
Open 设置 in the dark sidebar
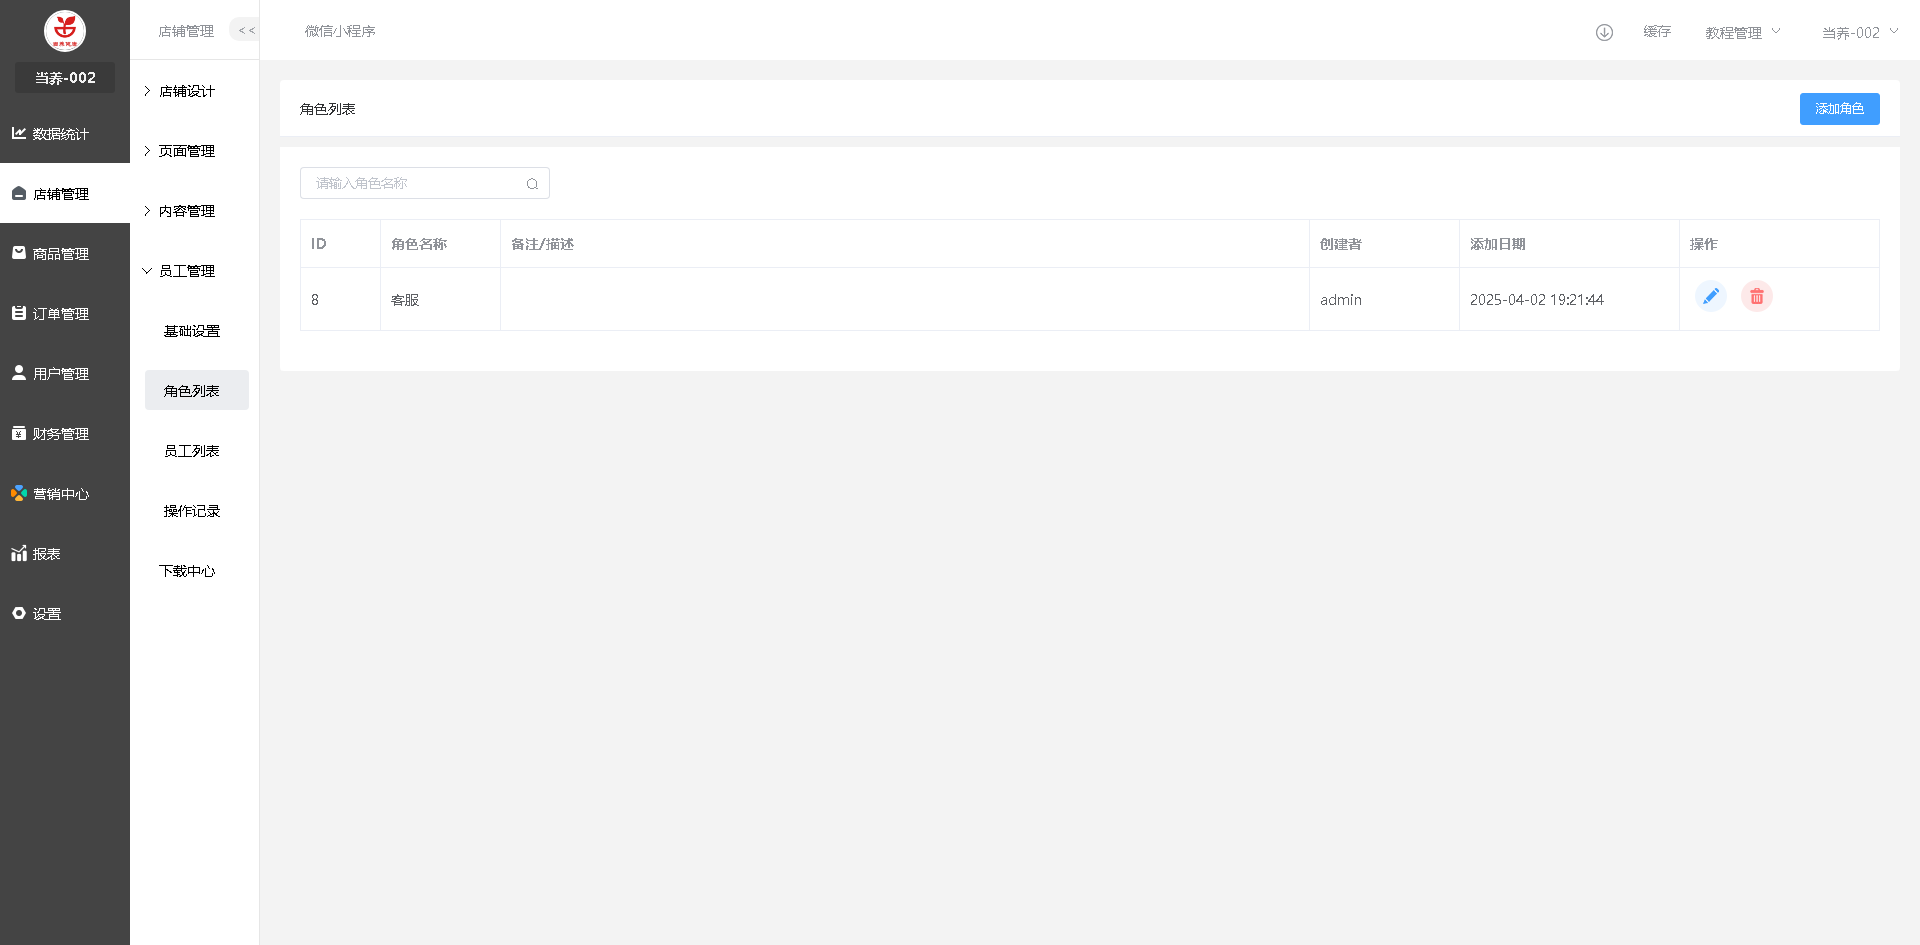click(x=46, y=614)
